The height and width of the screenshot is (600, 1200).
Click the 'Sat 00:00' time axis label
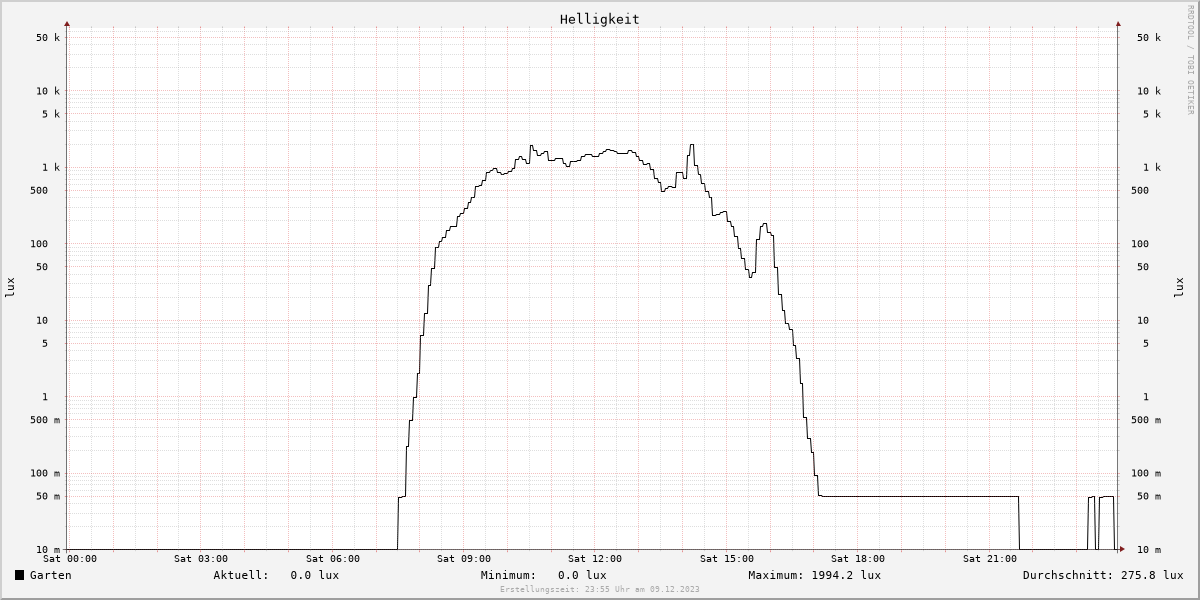click(70, 559)
